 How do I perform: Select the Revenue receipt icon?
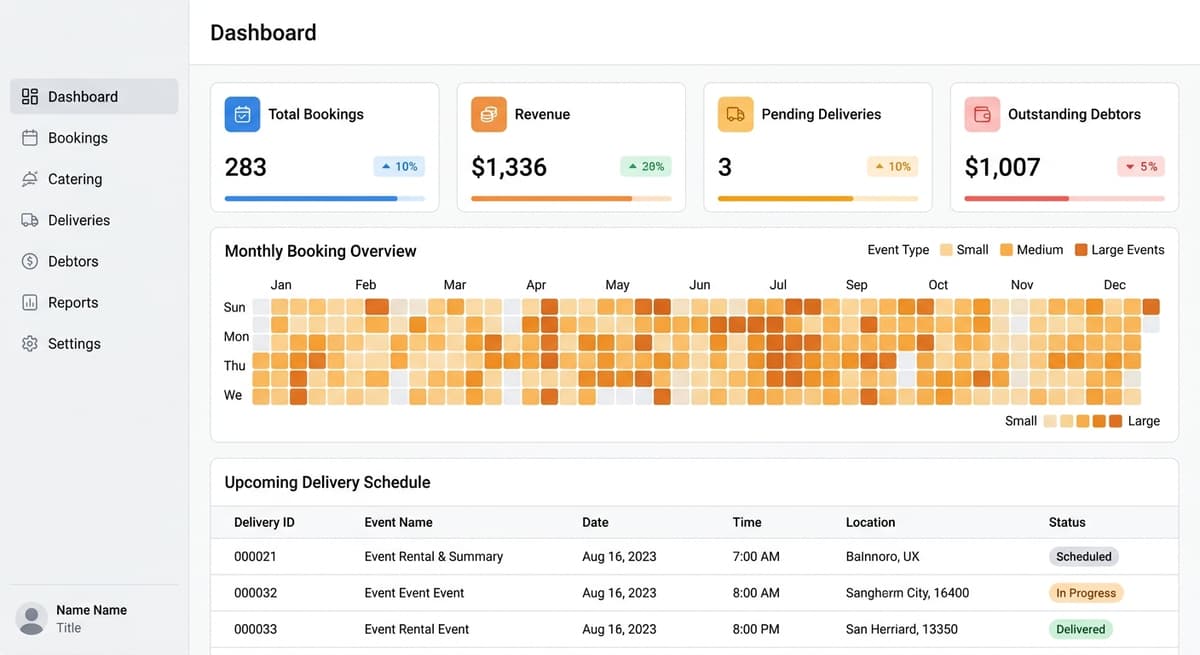[488, 114]
